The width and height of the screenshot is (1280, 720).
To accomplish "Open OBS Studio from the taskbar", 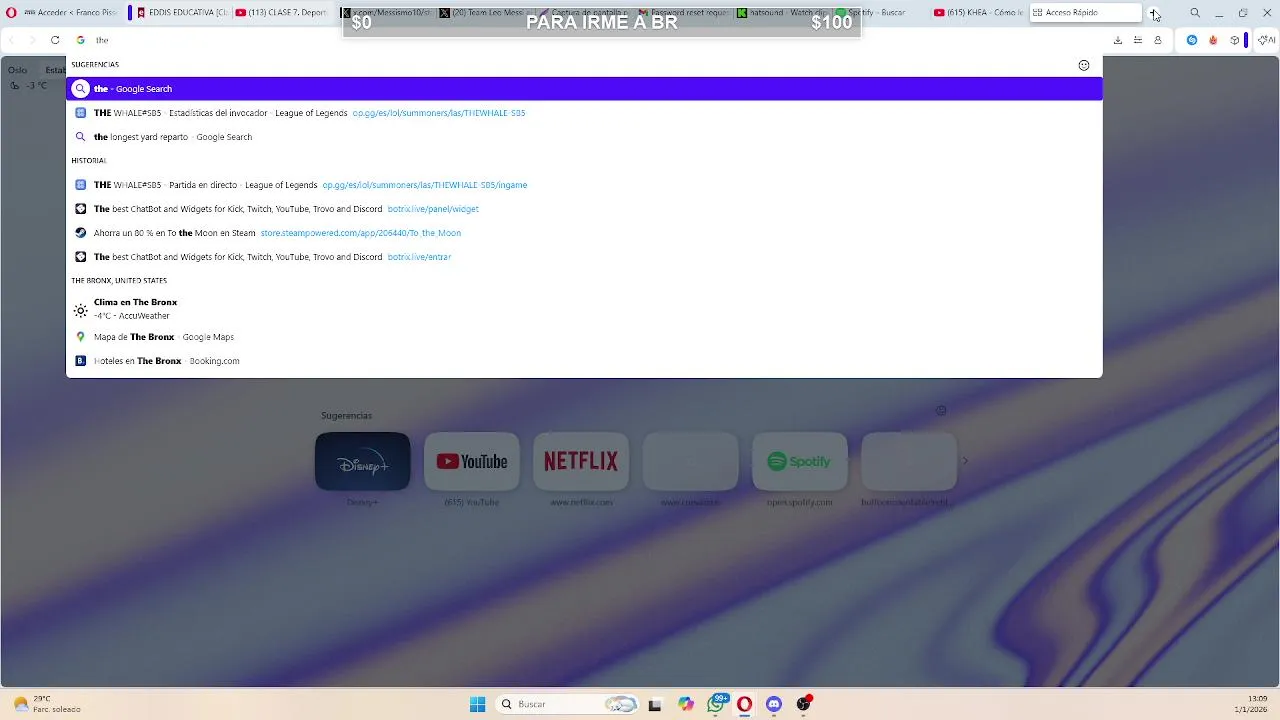I will pyautogui.click(x=803, y=704).
